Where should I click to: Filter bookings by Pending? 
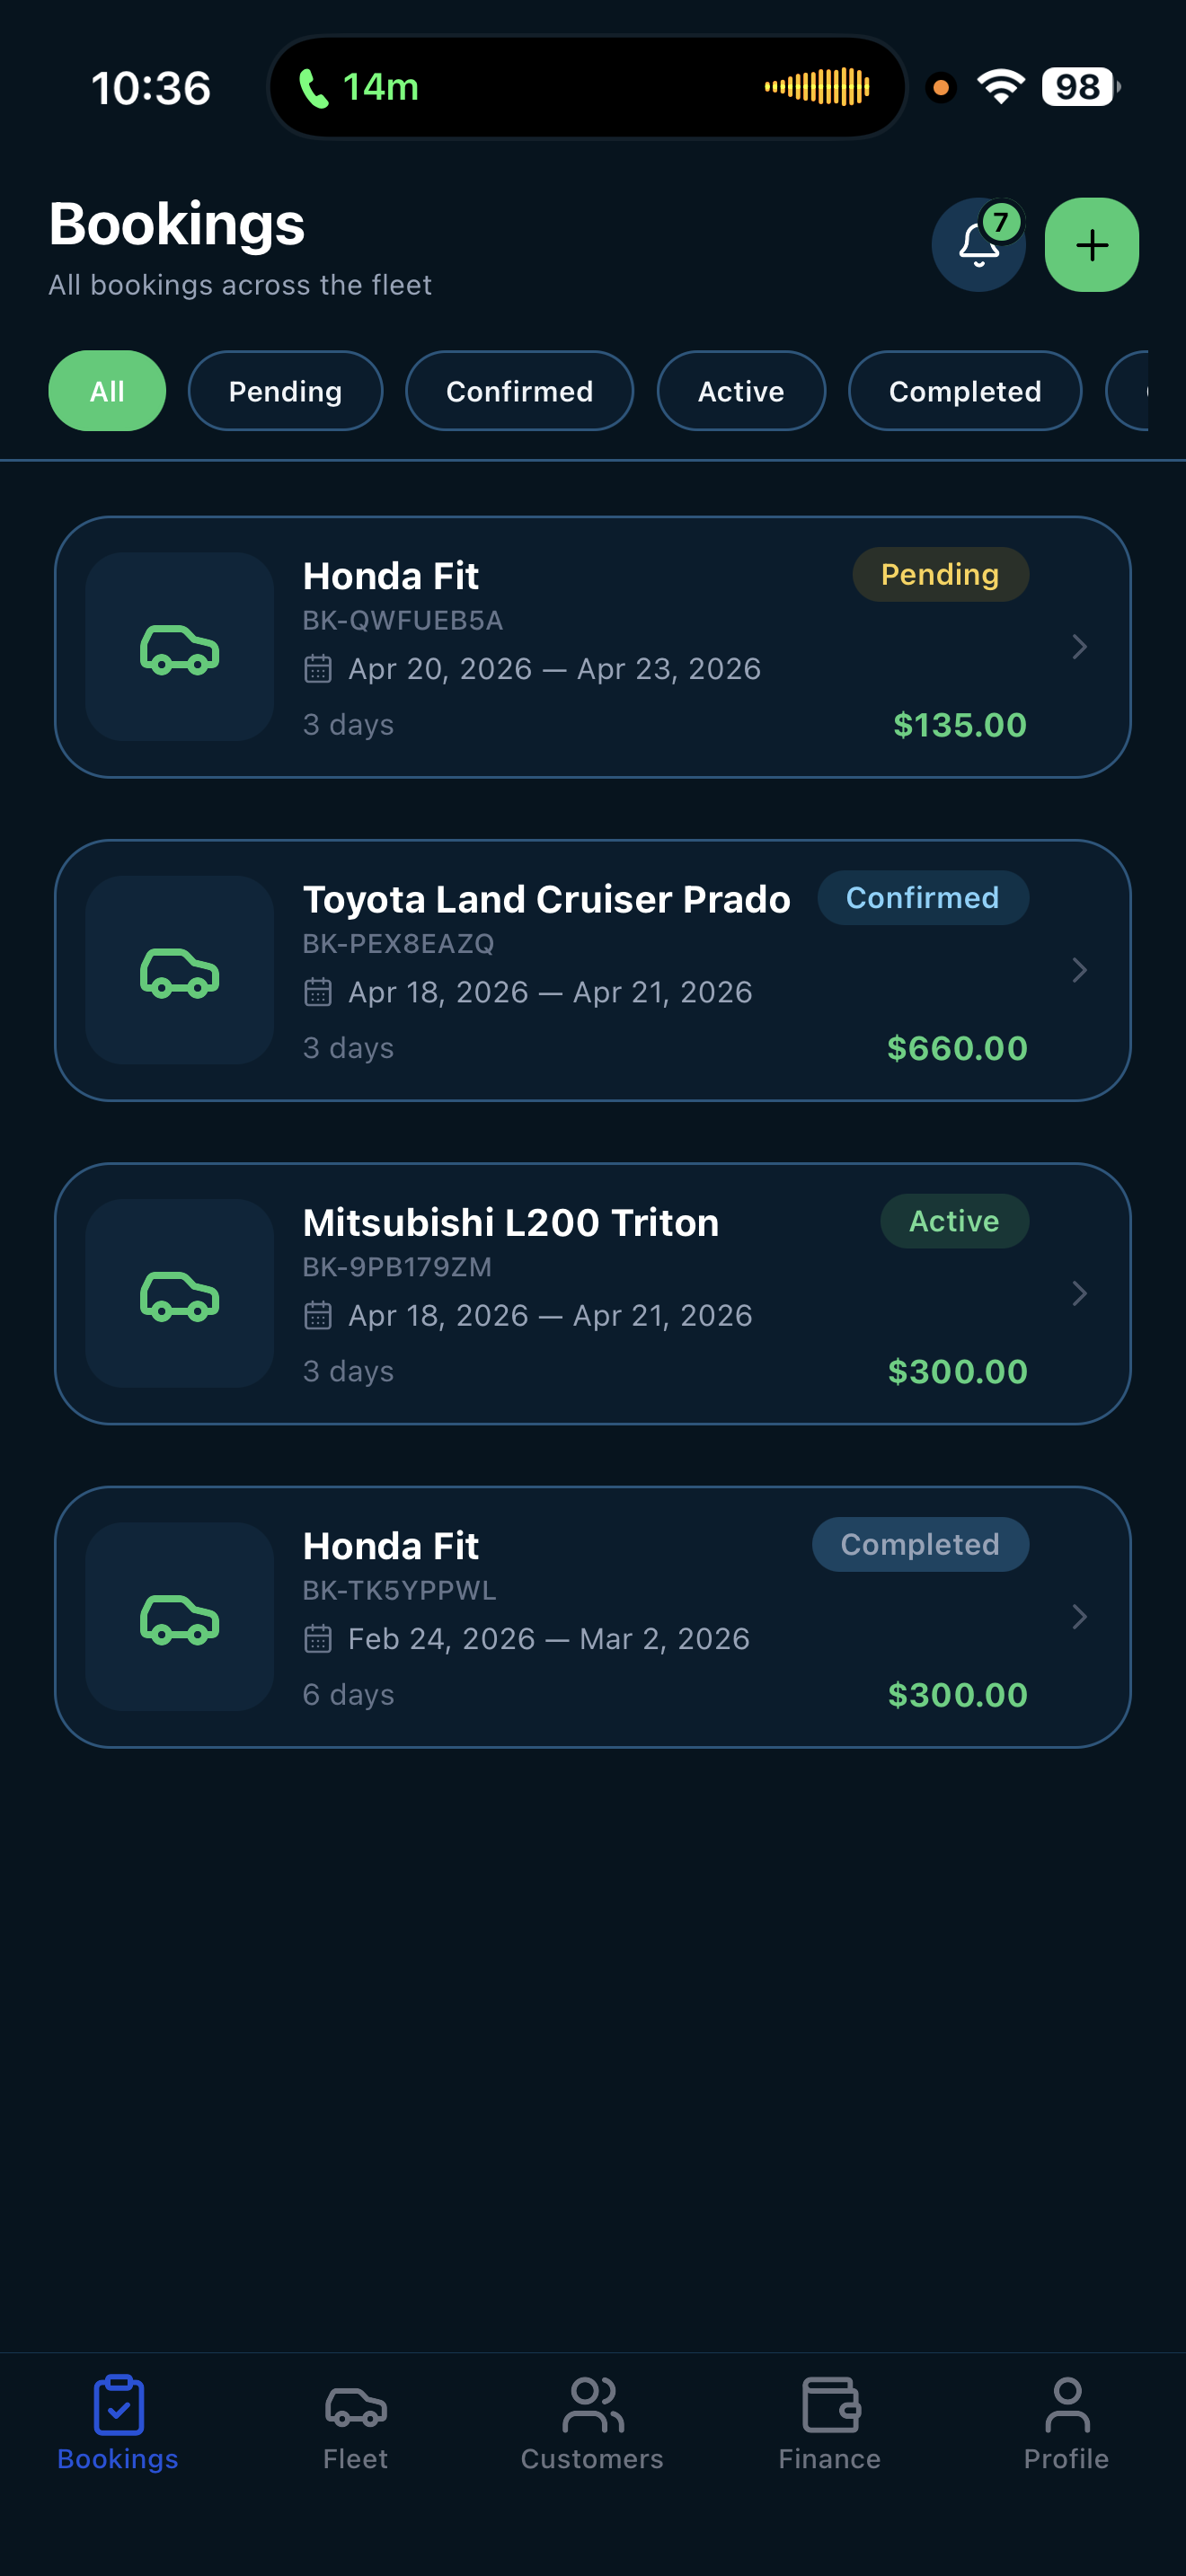(285, 391)
